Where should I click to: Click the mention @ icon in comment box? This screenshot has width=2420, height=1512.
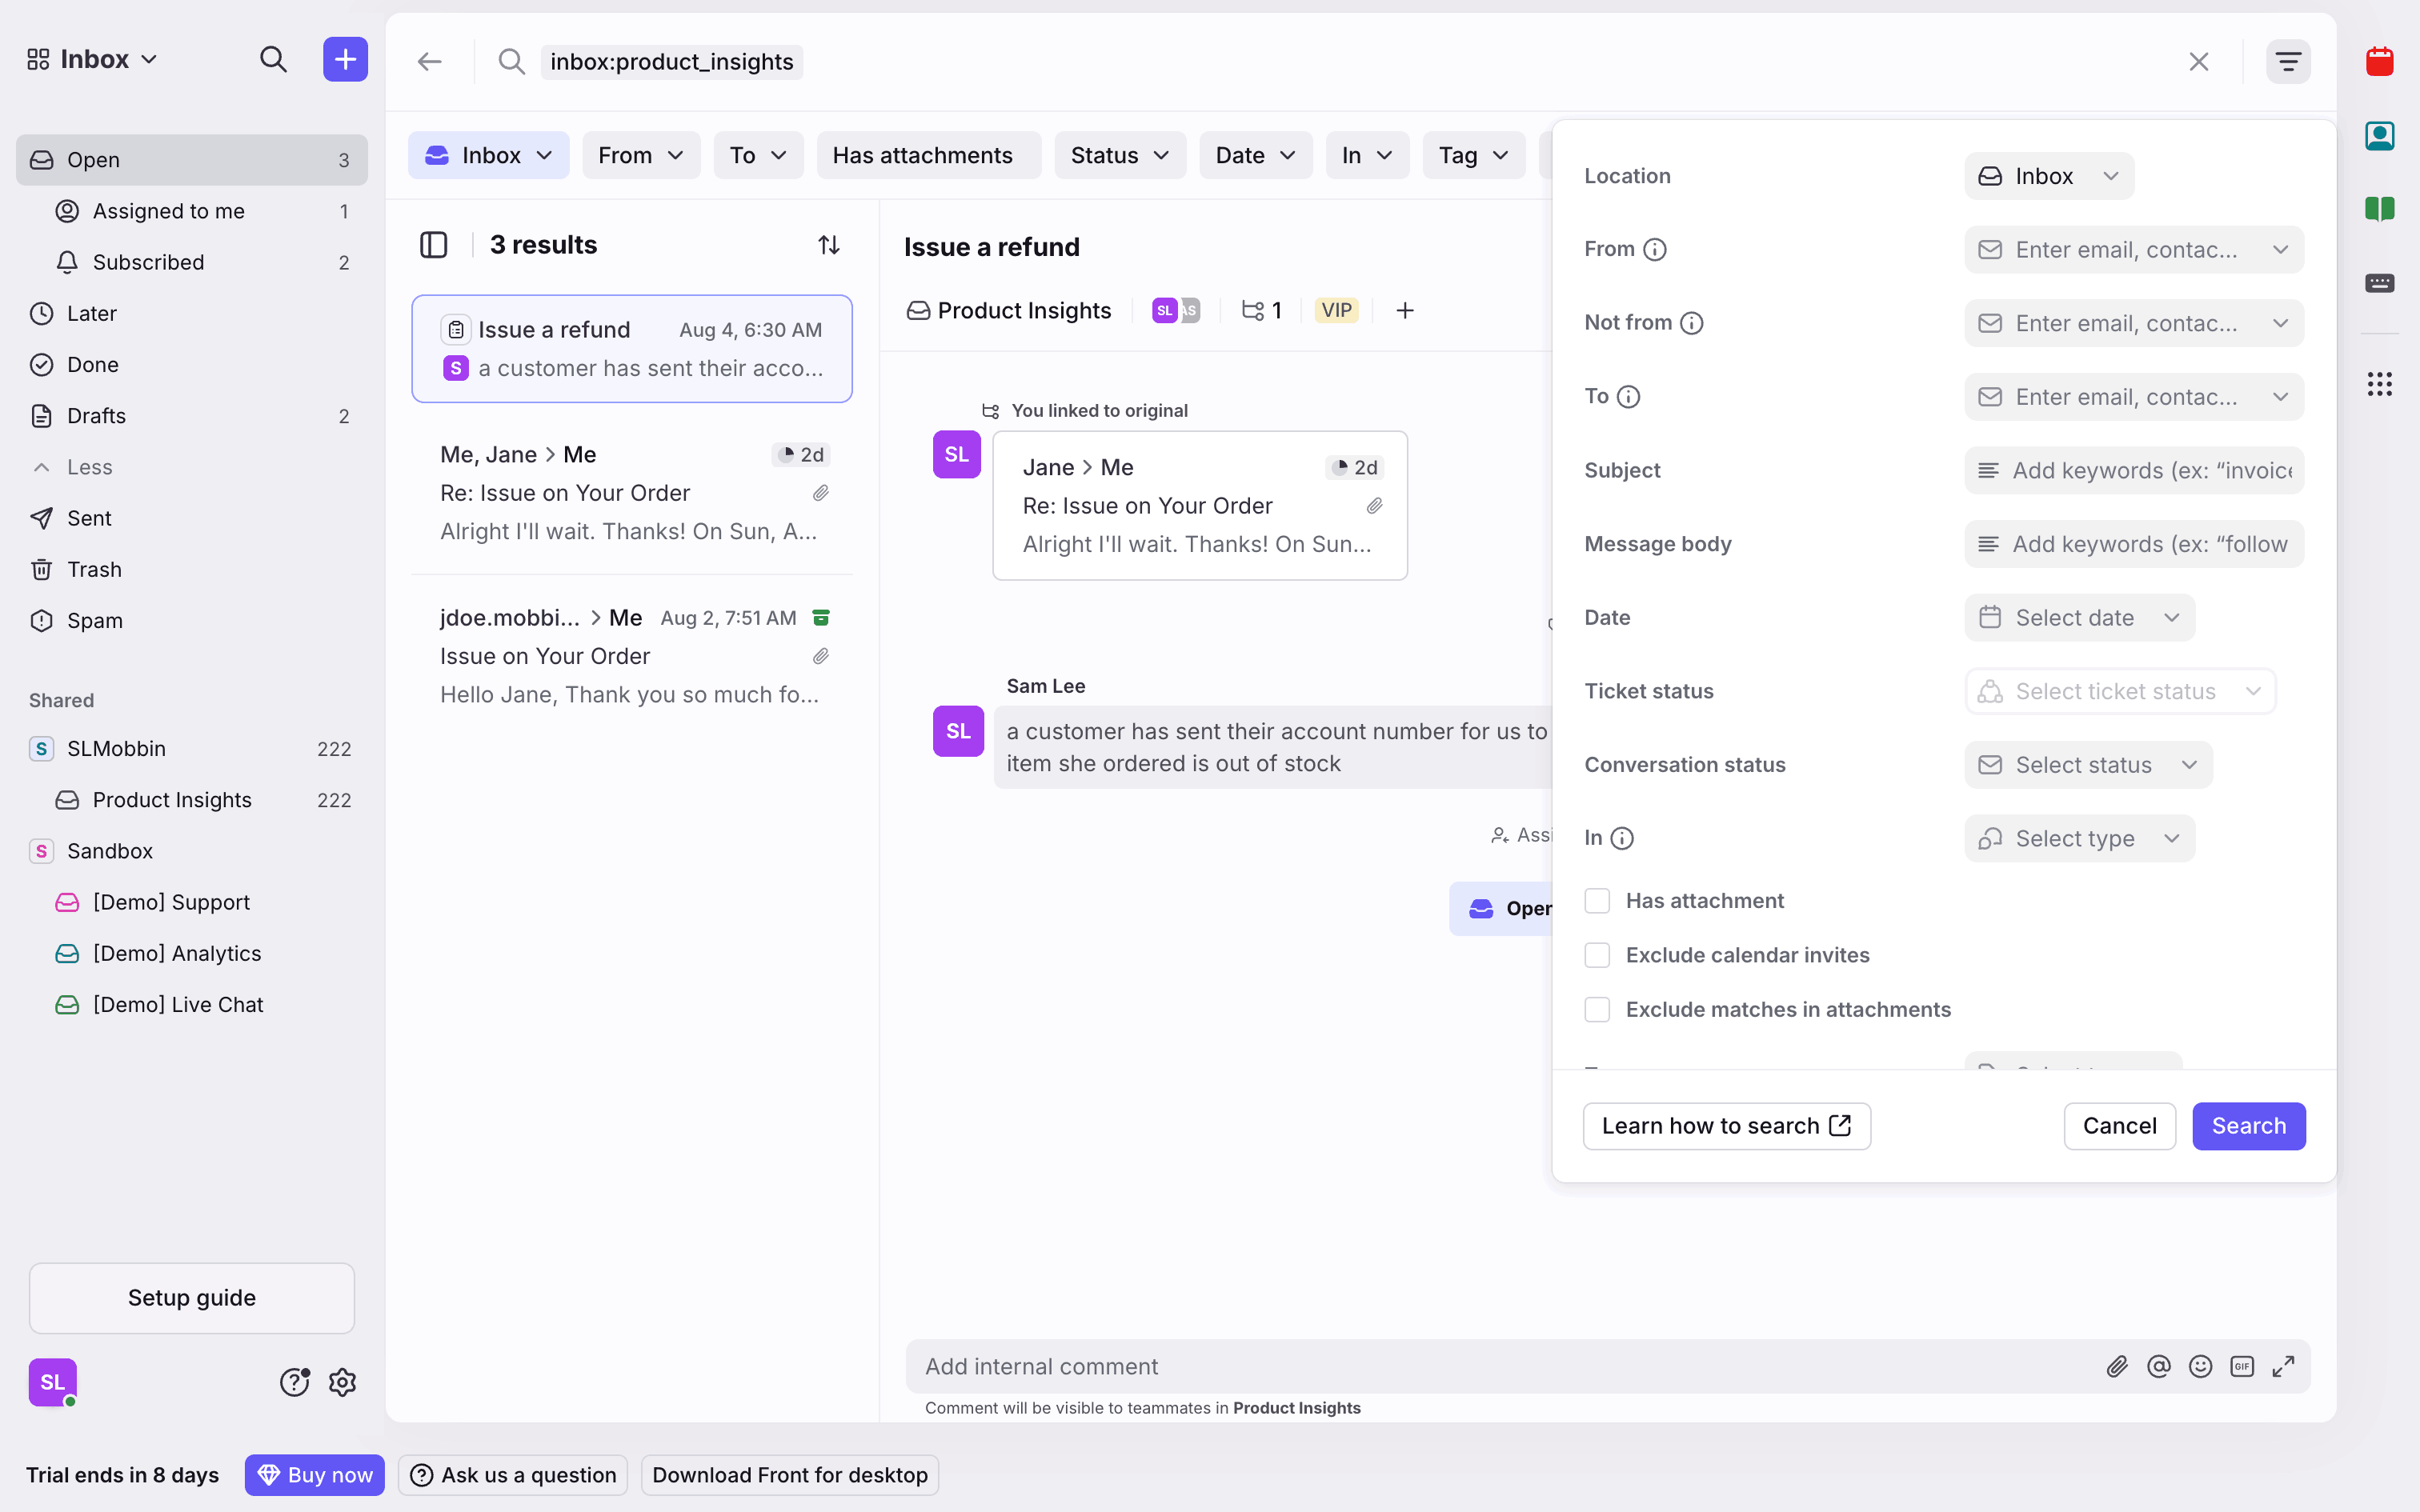coord(2158,1366)
